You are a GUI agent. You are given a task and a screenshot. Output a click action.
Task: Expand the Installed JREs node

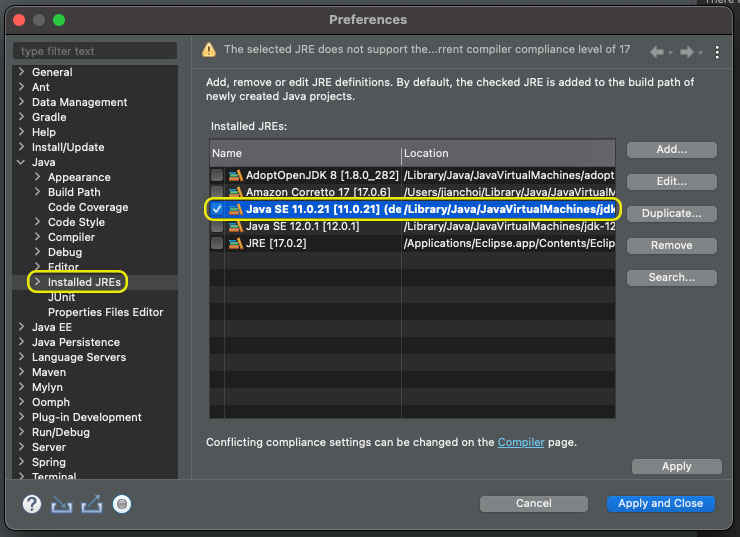37,282
